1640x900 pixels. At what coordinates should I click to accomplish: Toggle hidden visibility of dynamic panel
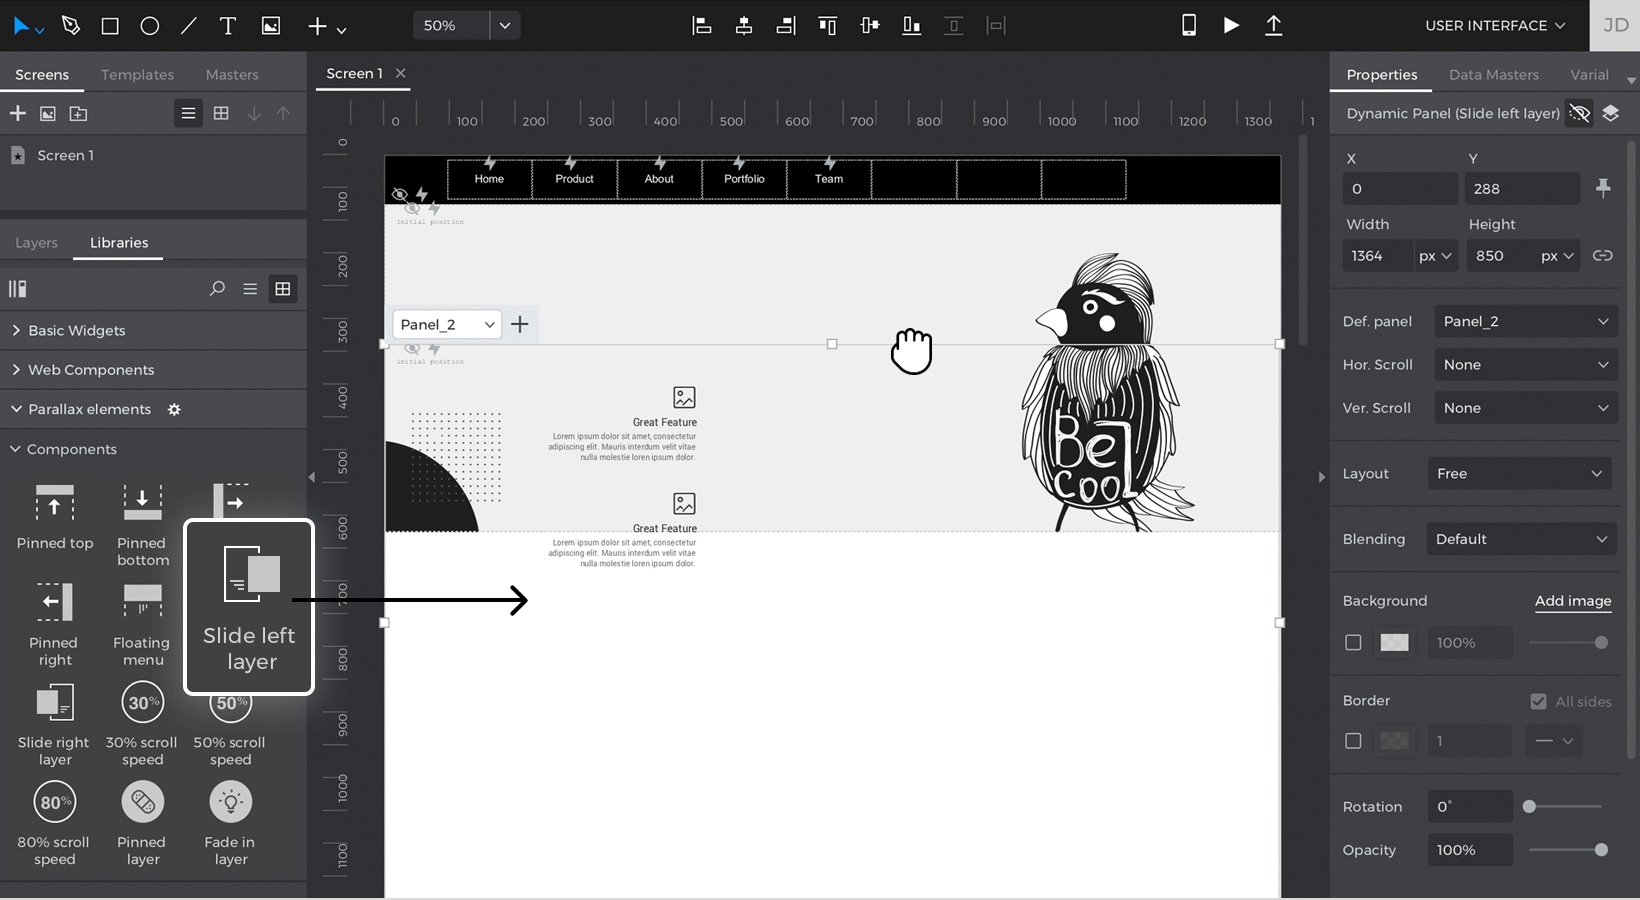pyautogui.click(x=1579, y=113)
